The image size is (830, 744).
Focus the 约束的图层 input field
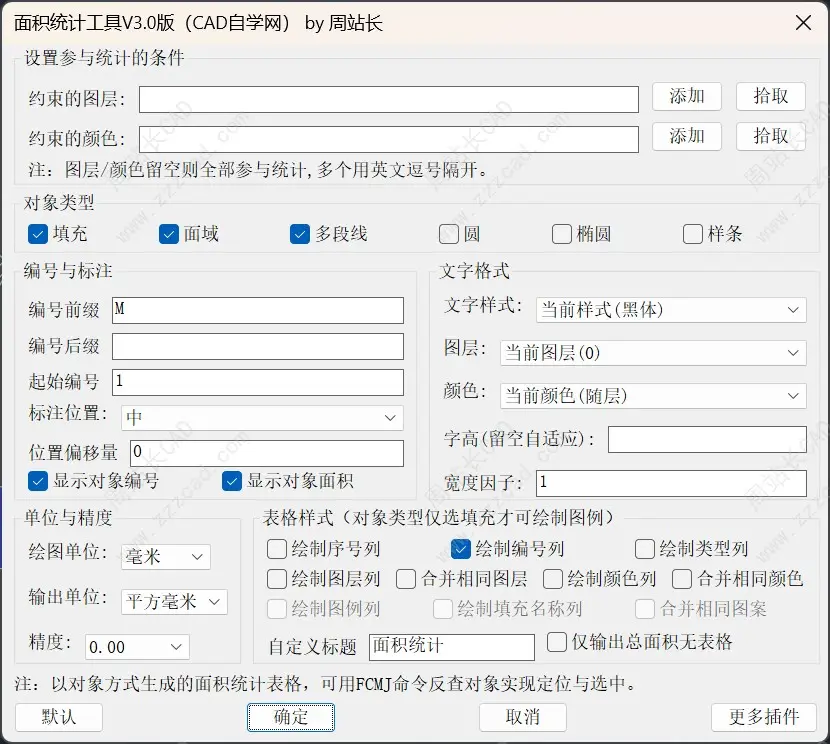[x=389, y=99]
